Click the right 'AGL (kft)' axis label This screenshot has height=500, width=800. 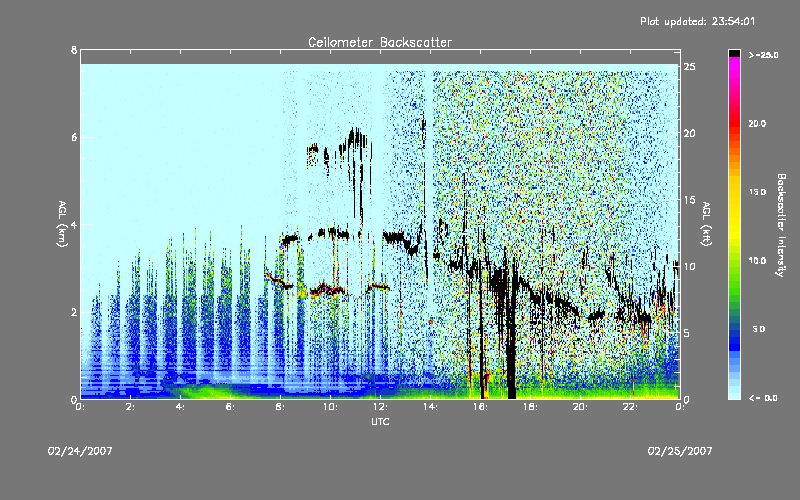coord(706,224)
